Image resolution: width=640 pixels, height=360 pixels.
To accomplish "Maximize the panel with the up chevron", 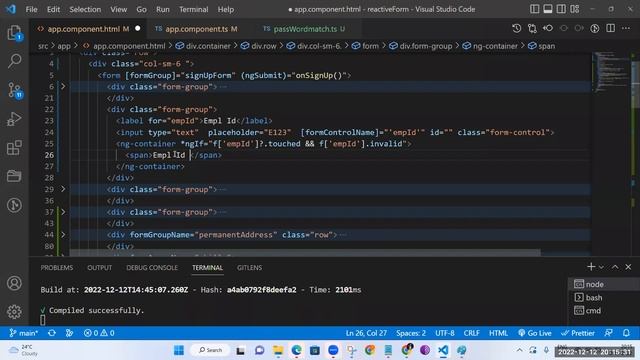I will 615,267.
